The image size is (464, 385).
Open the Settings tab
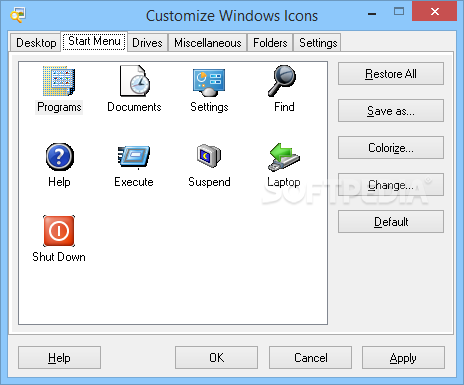click(x=318, y=43)
